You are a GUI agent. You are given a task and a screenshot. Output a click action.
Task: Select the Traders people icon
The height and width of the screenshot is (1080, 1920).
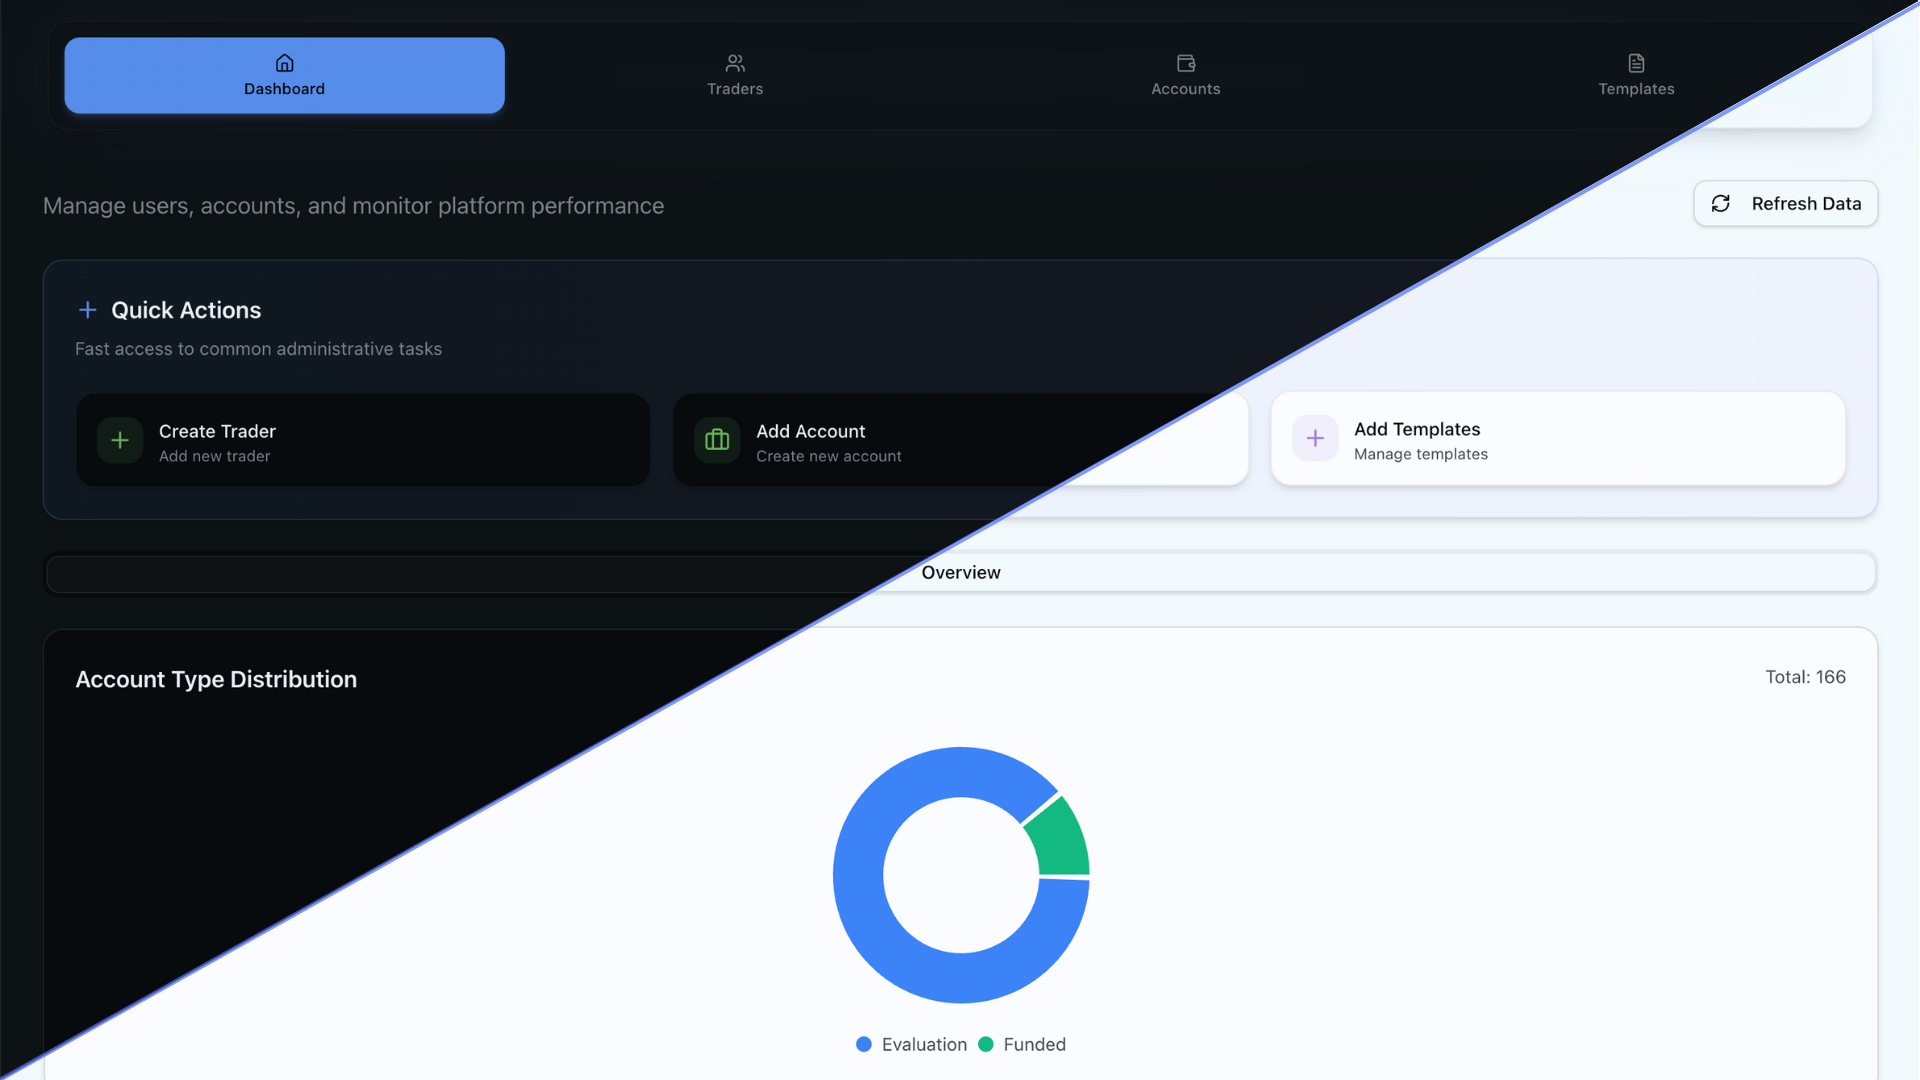[735, 62]
